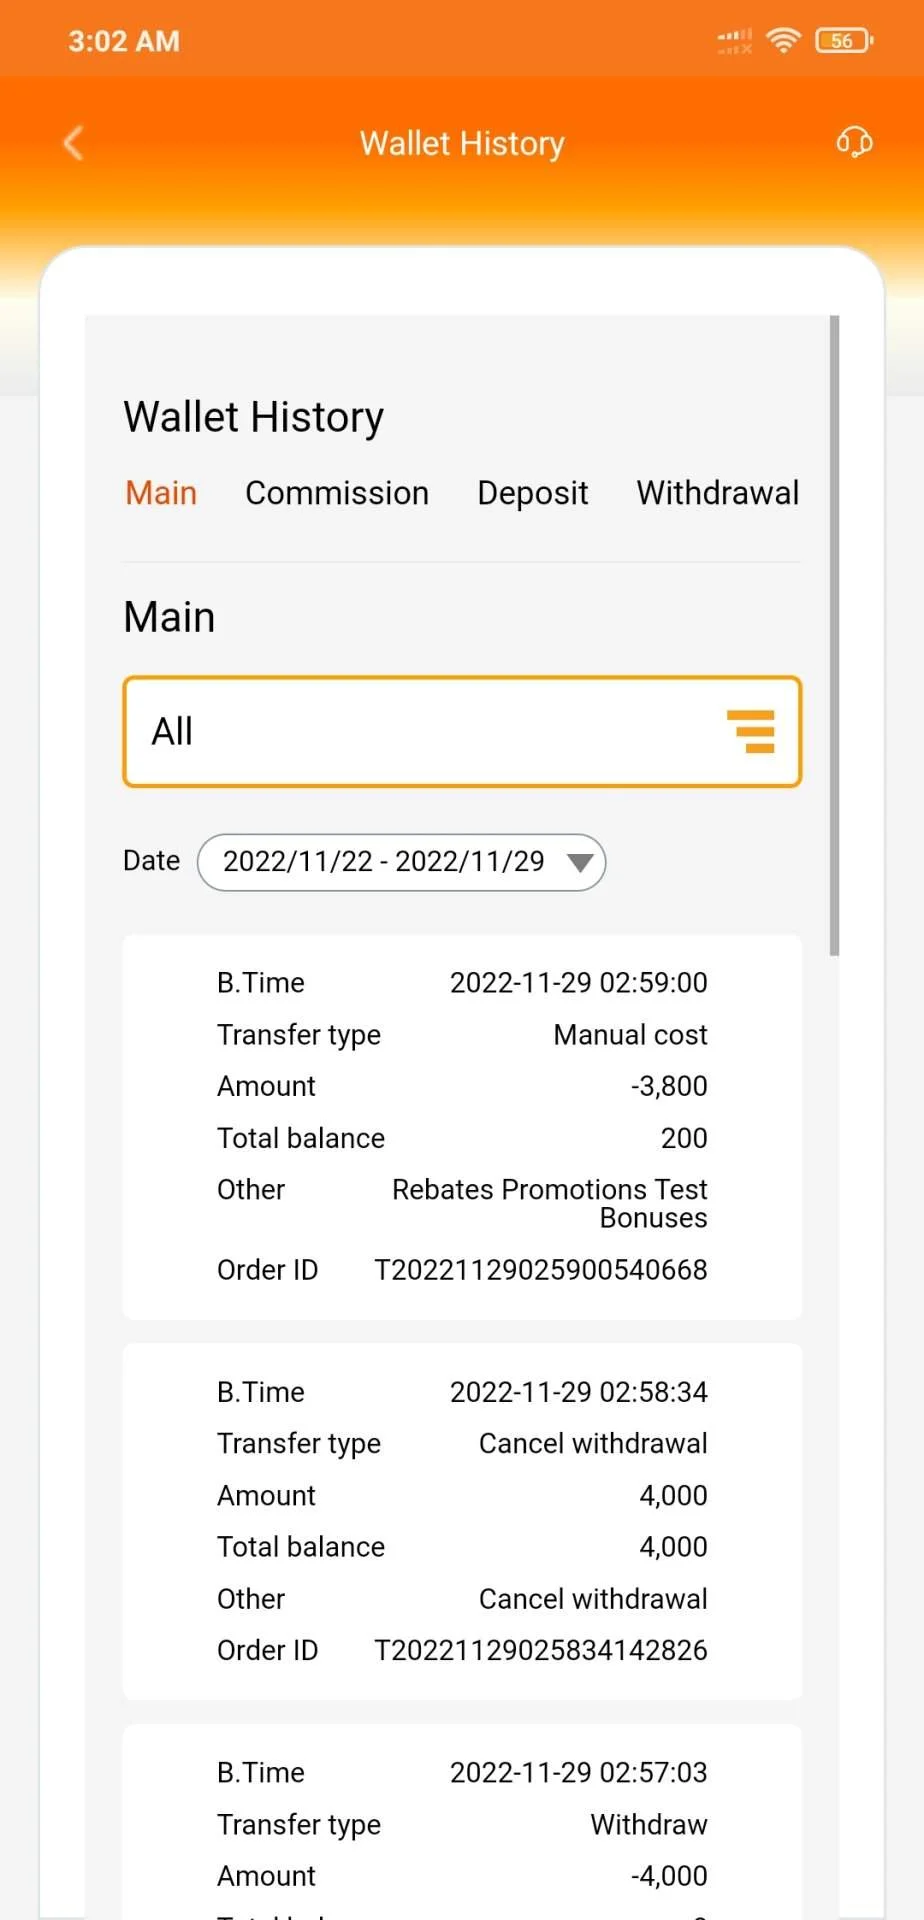The height and width of the screenshot is (1920, 924).
Task: Tap the battery indicator icon
Action: [844, 41]
